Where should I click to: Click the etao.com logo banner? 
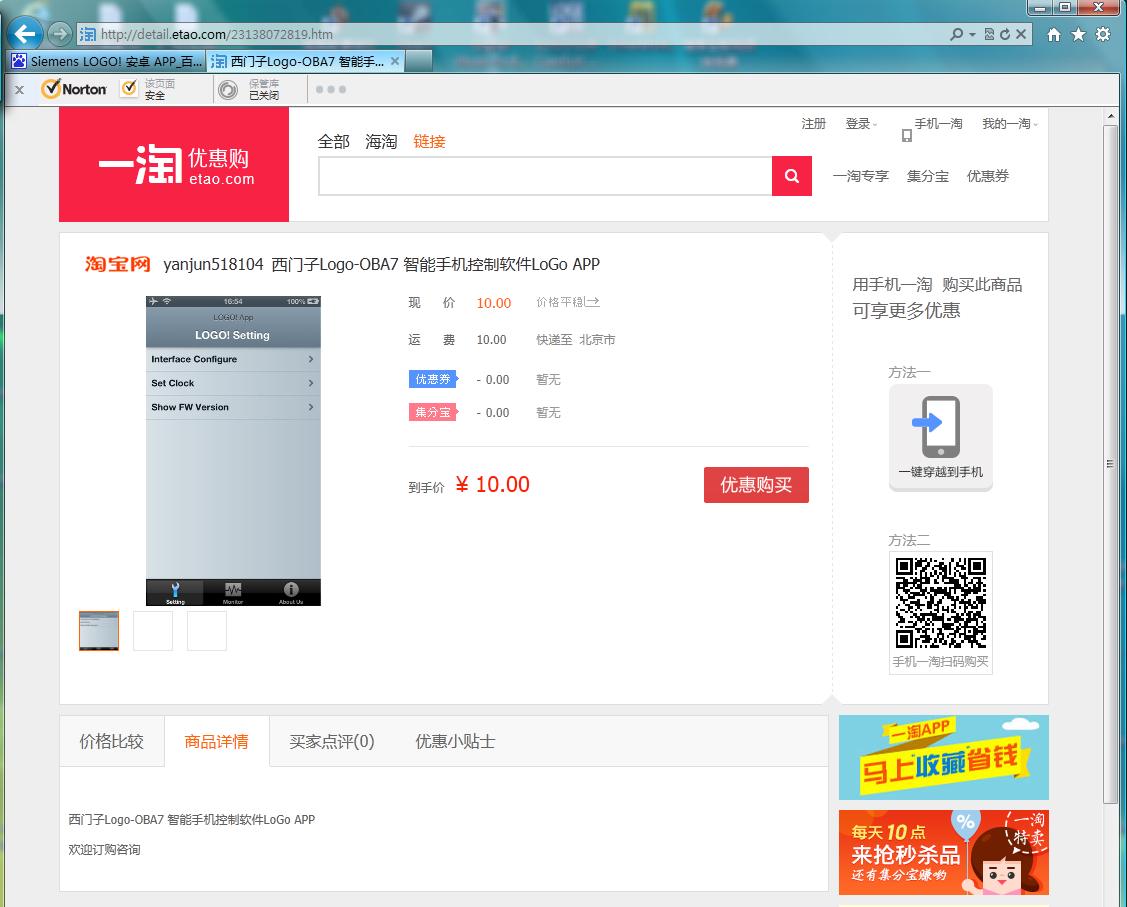coord(174,165)
